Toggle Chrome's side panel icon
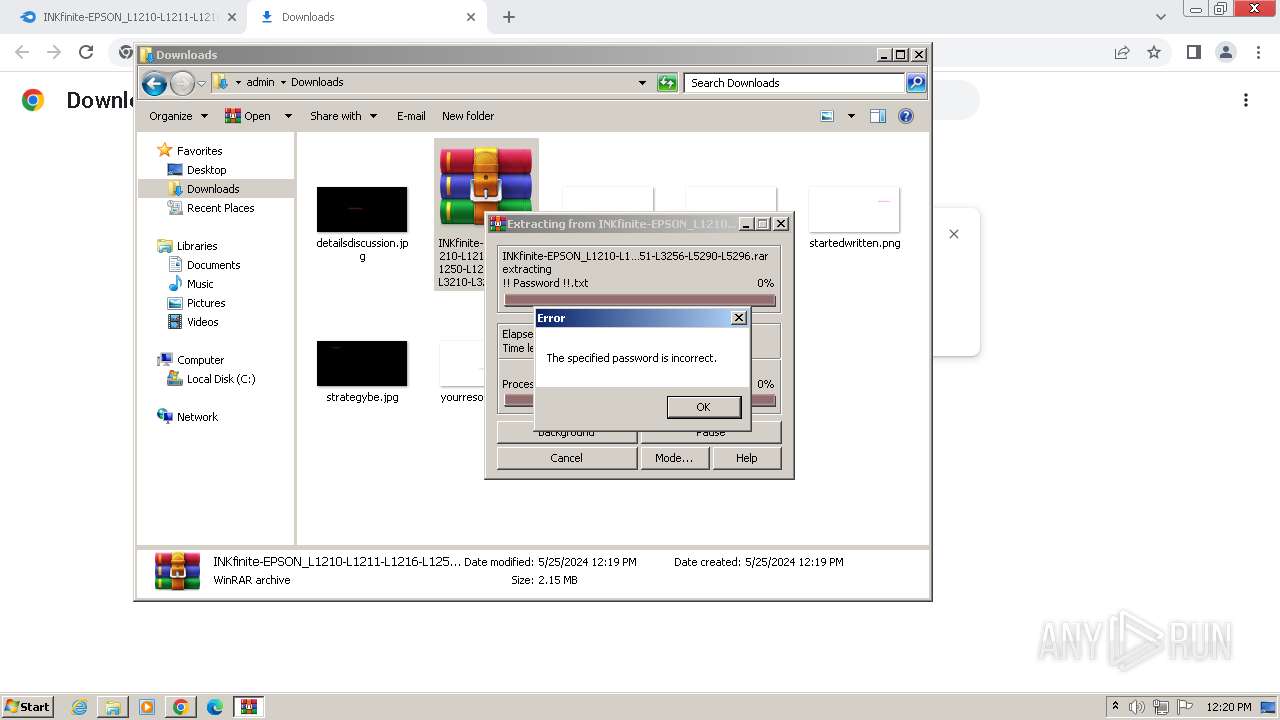 pyautogui.click(x=1193, y=52)
